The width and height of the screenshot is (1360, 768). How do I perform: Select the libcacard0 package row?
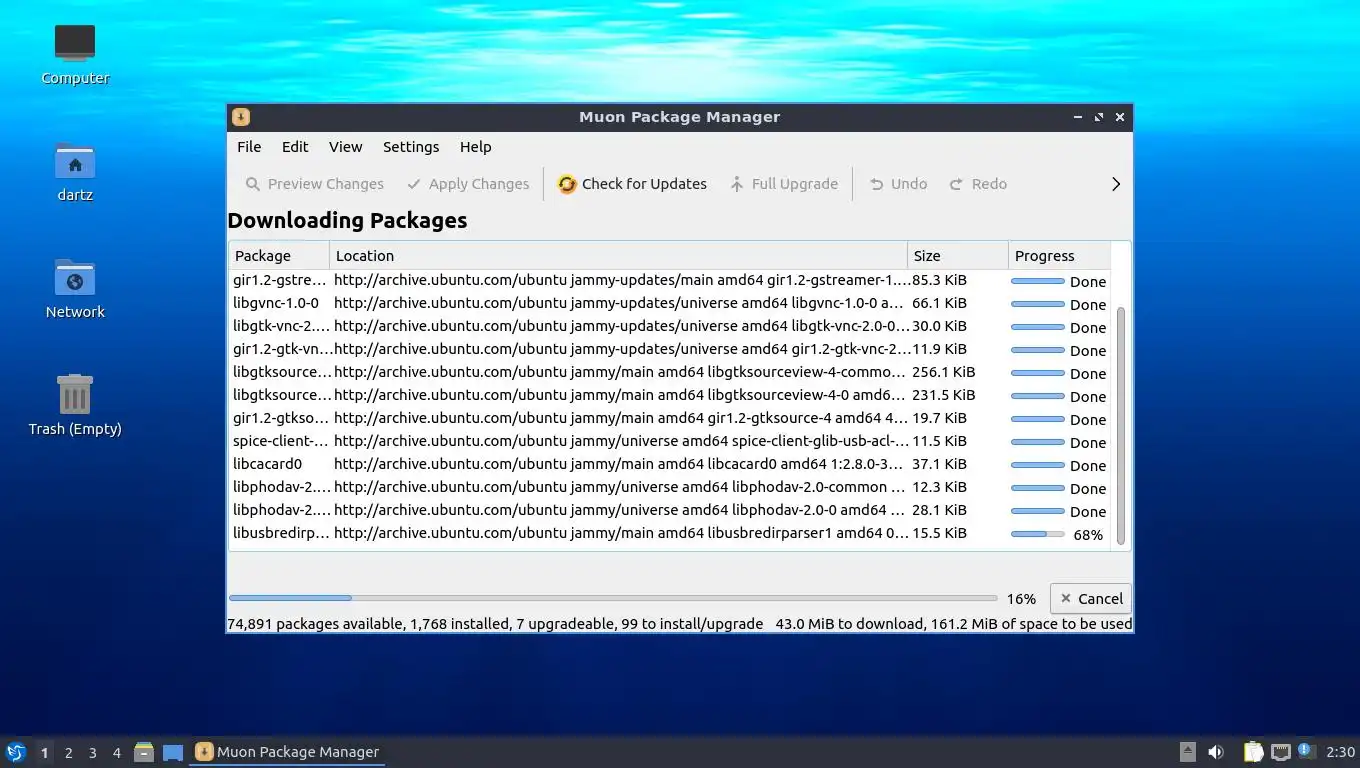point(670,464)
